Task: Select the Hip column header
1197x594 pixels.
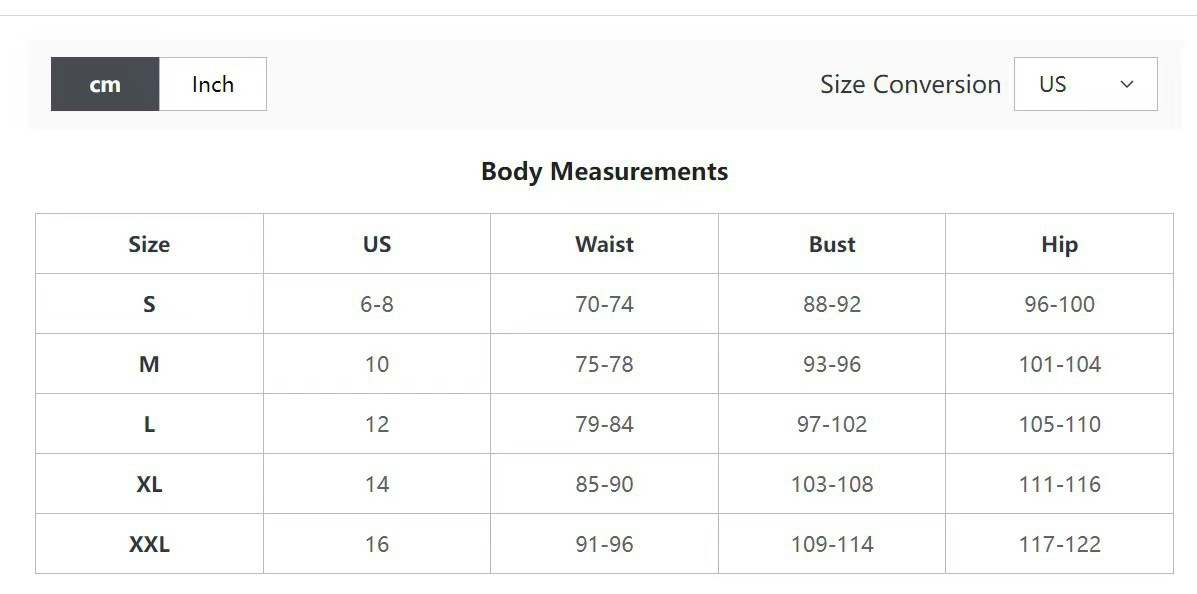Action: [1060, 244]
